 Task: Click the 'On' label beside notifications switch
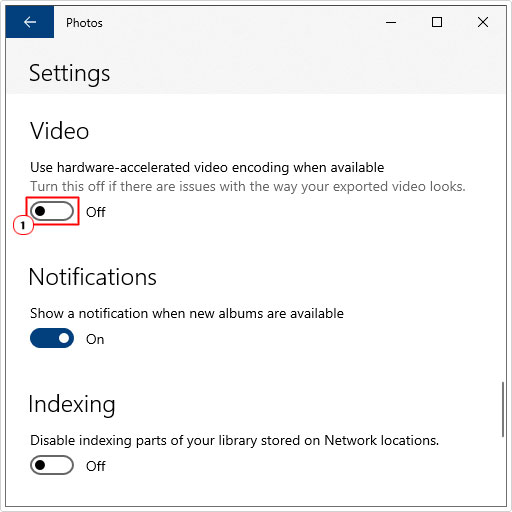tap(95, 339)
